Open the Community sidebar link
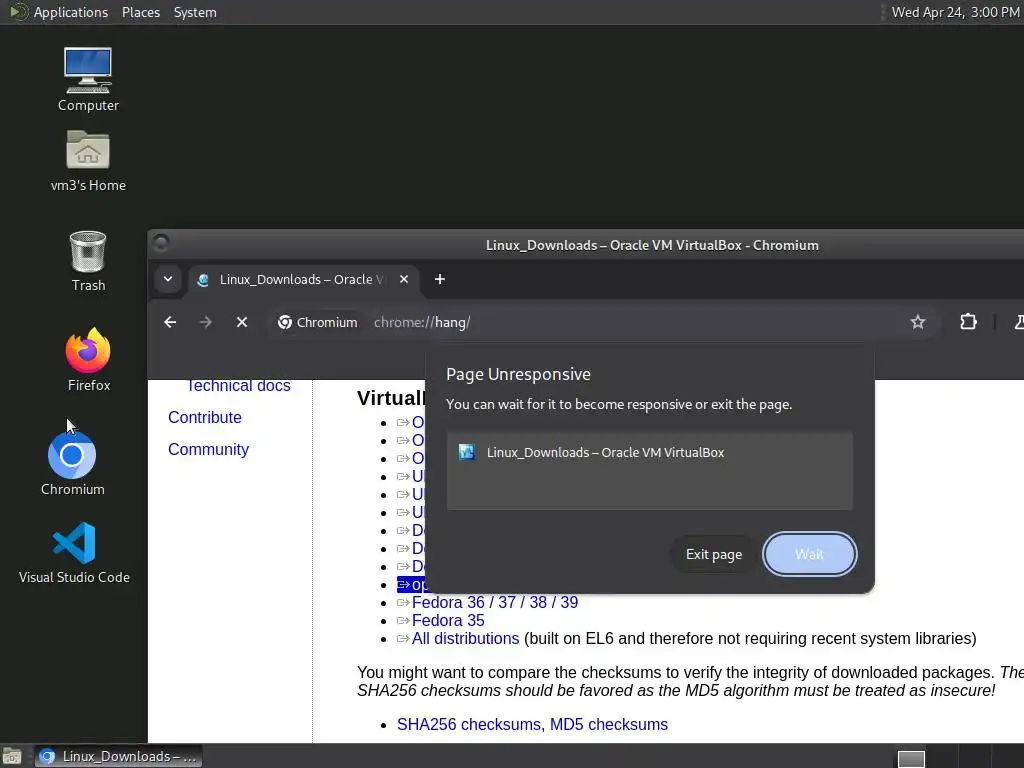1024x768 pixels. tap(208, 449)
